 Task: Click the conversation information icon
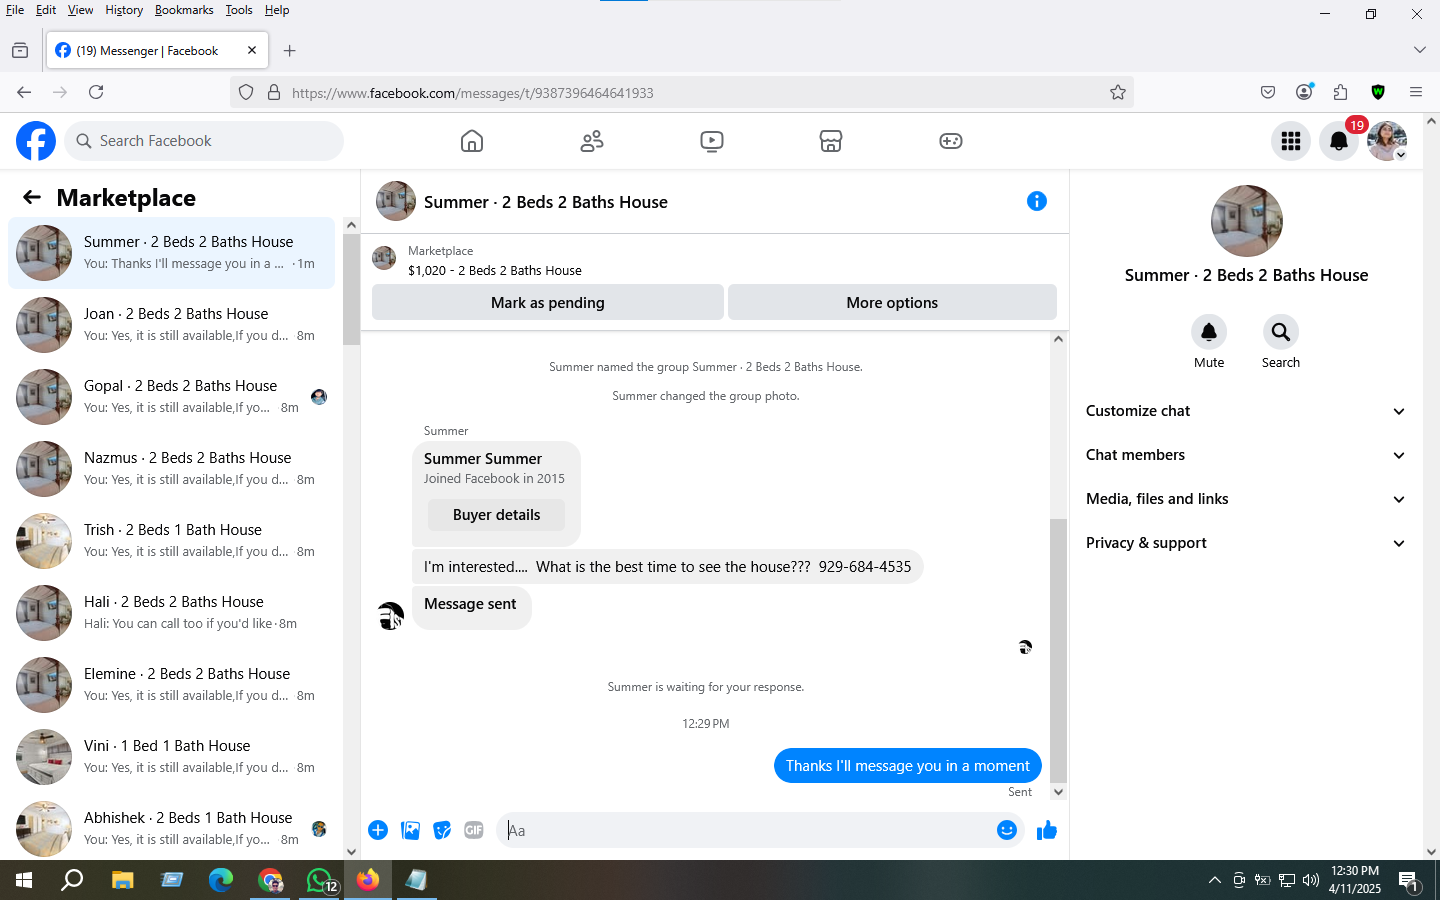(x=1037, y=201)
